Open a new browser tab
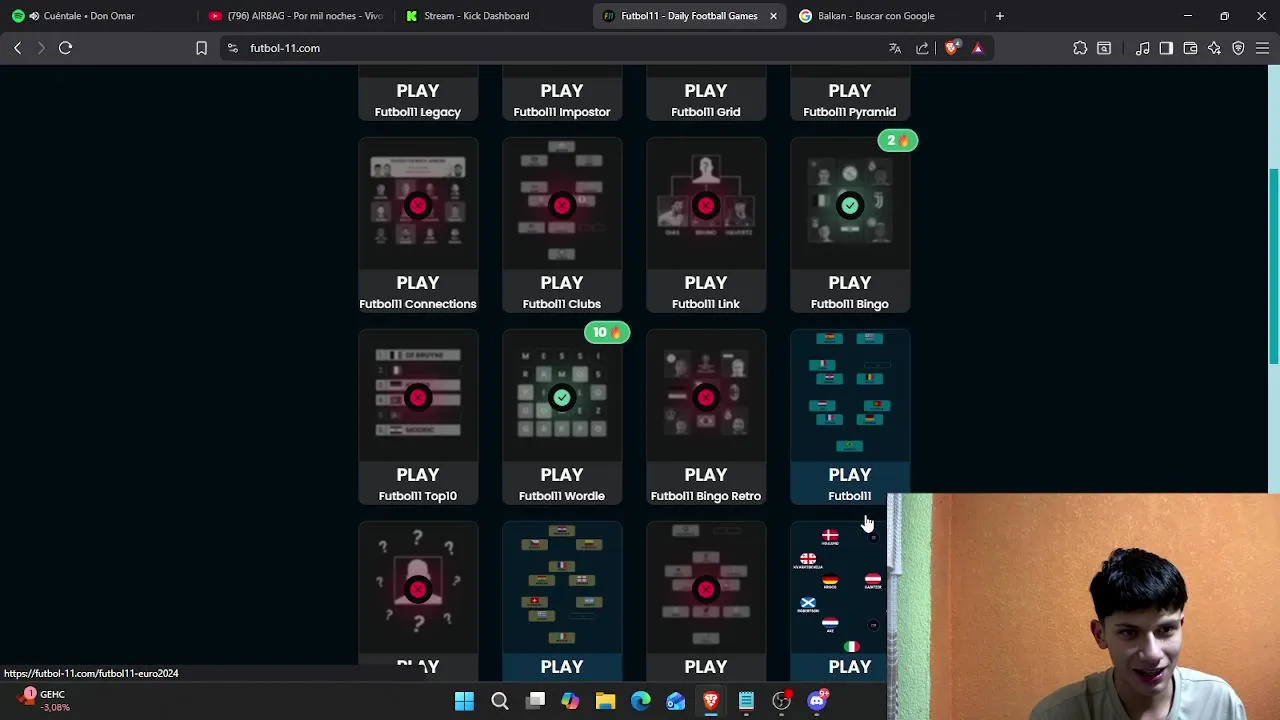This screenshot has height=720, width=1280. click(999, 16)
